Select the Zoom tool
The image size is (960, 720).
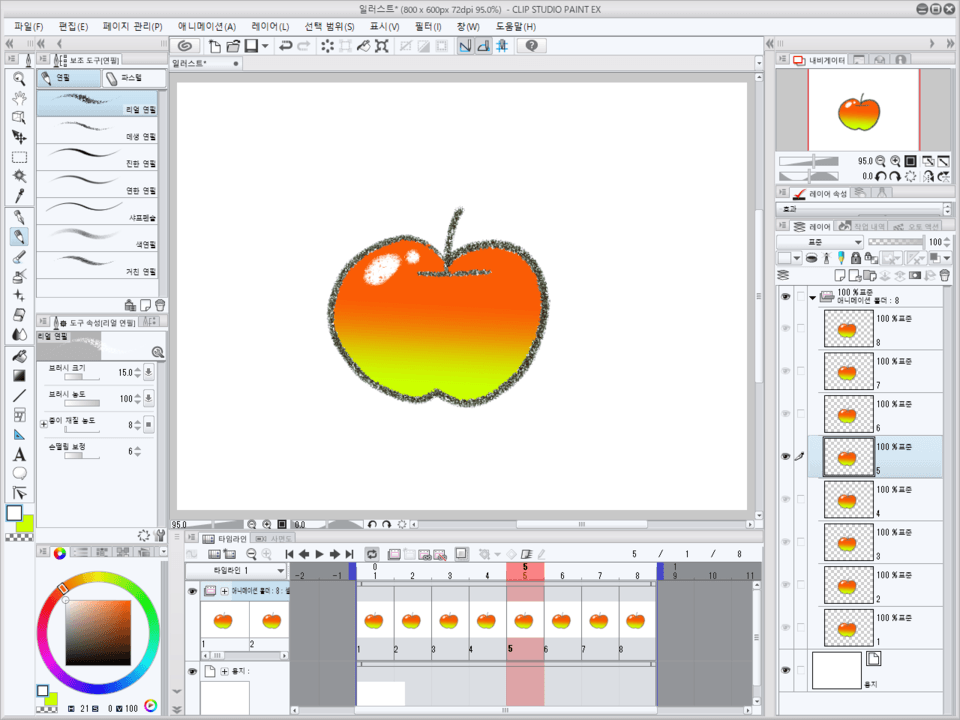pos(18,77)
